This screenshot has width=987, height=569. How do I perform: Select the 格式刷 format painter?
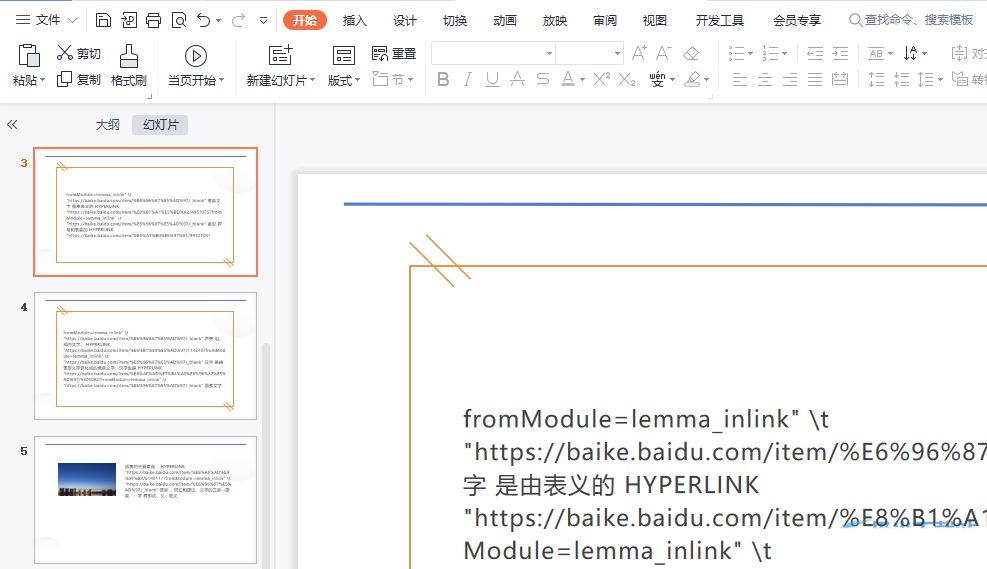(x=128, y=65)
